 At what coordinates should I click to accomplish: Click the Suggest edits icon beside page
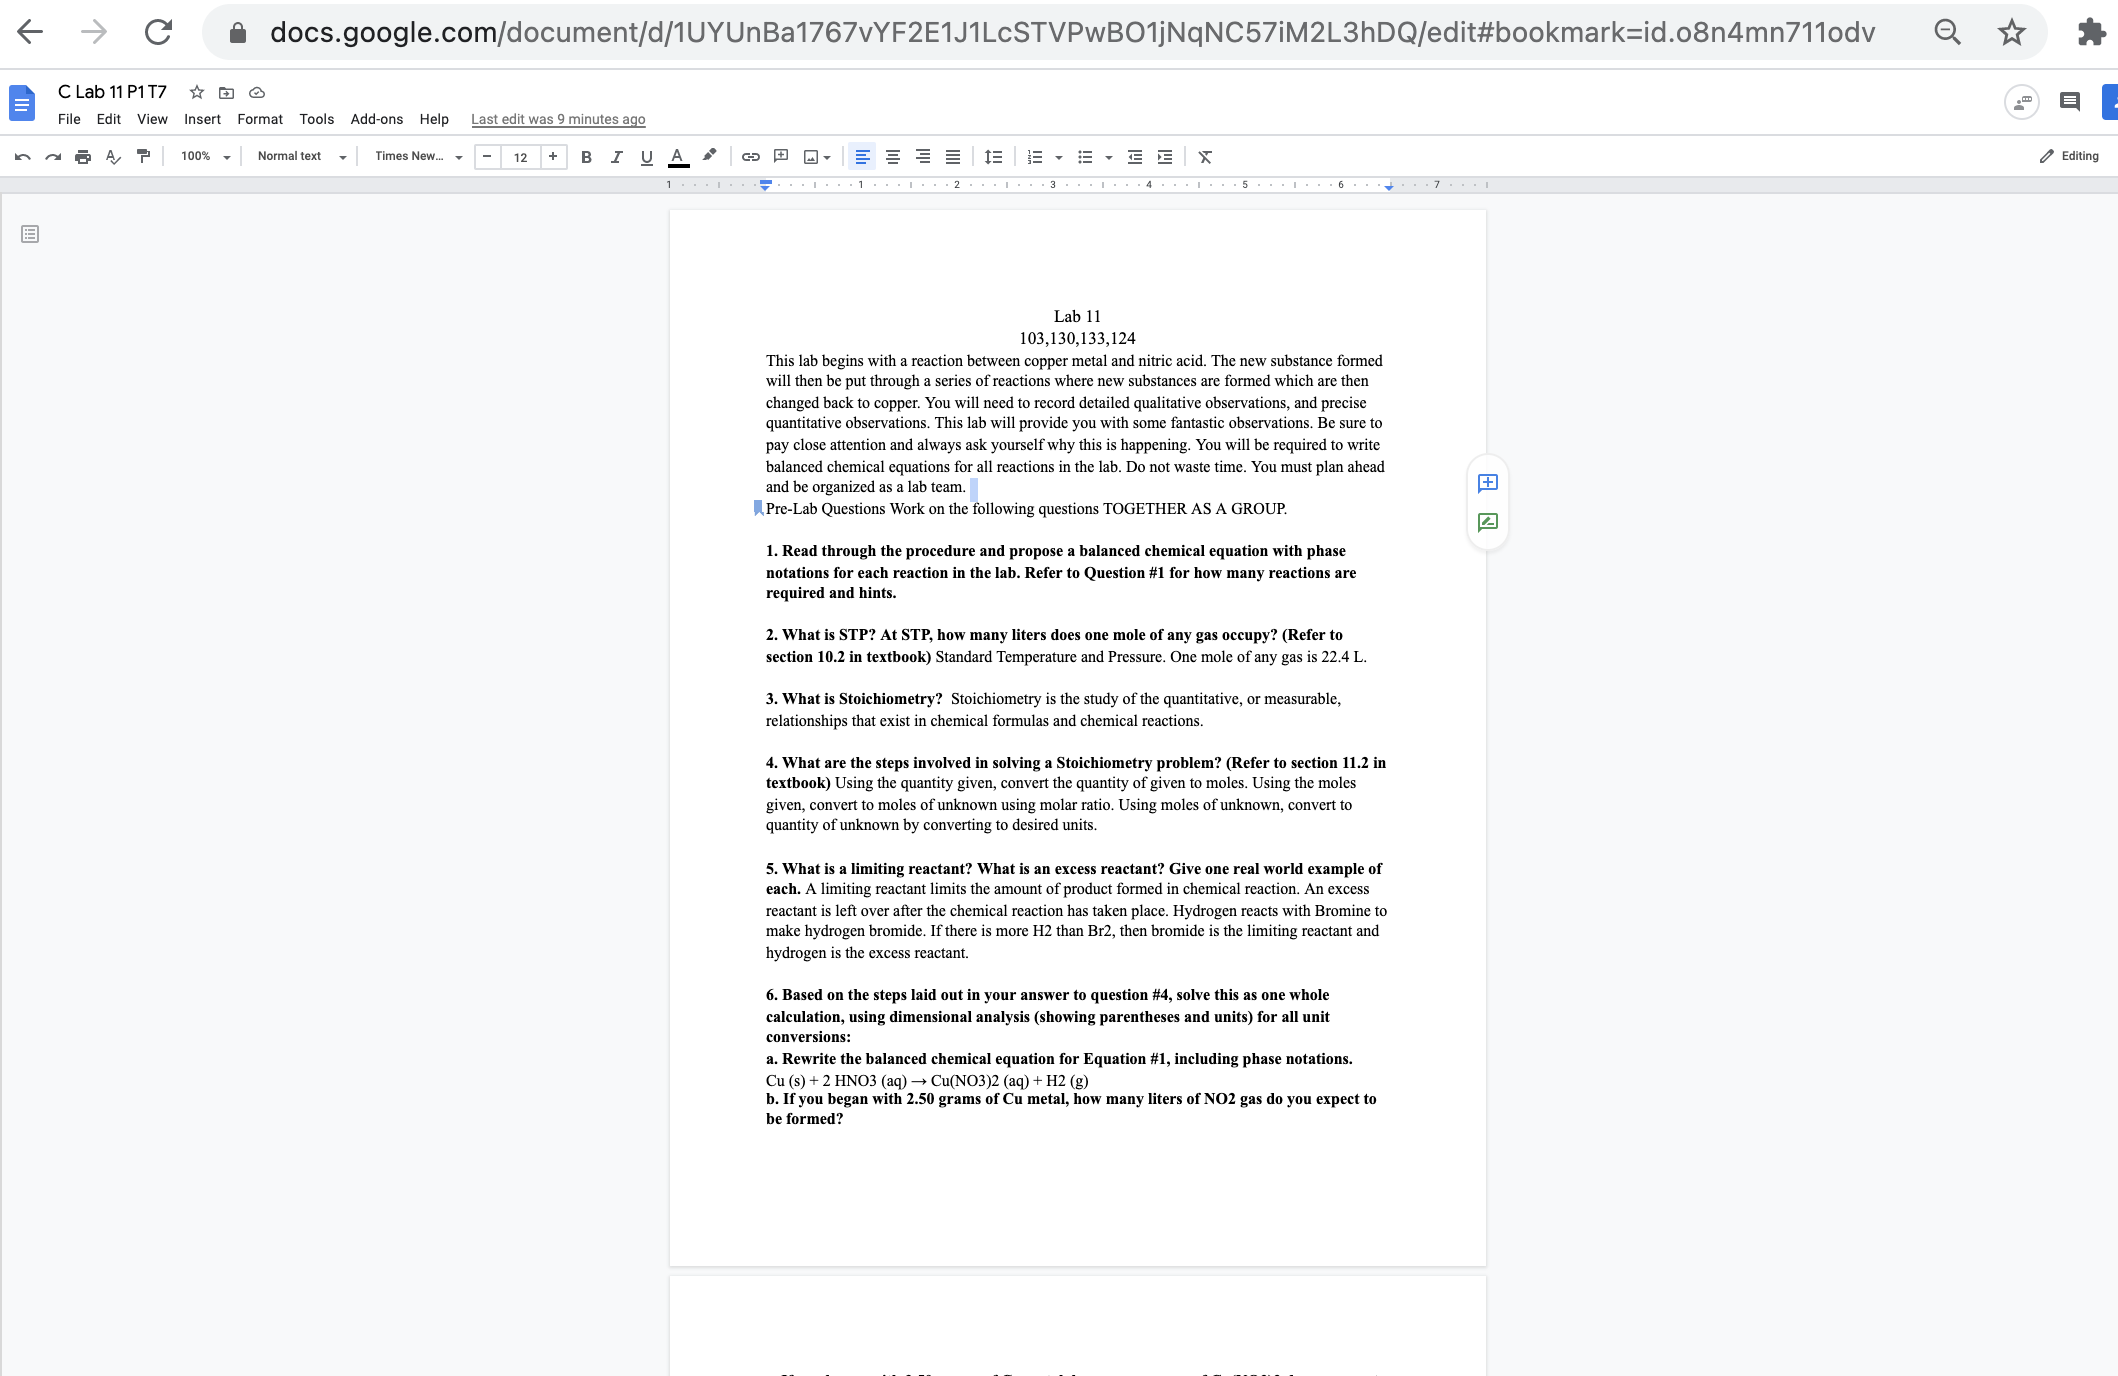(x=1488, y=522)
